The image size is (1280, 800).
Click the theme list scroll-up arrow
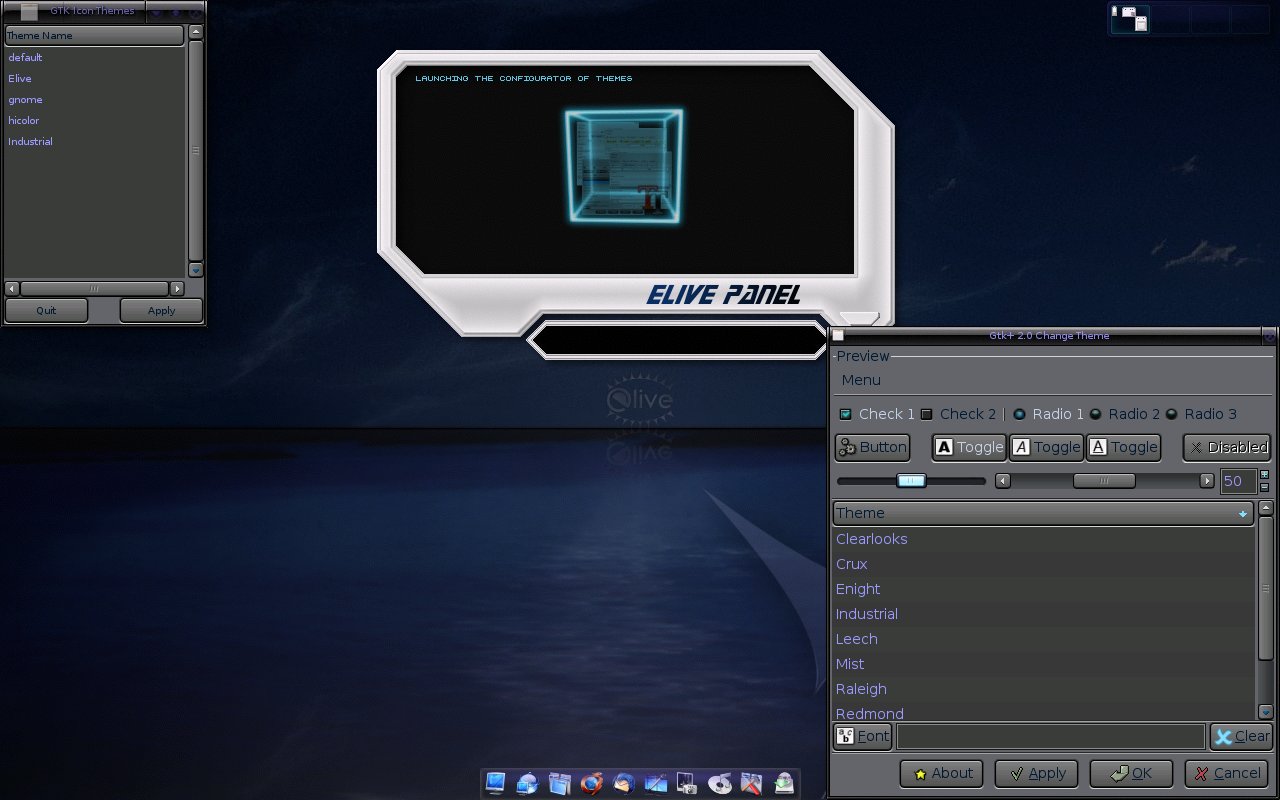(1265, 509)
